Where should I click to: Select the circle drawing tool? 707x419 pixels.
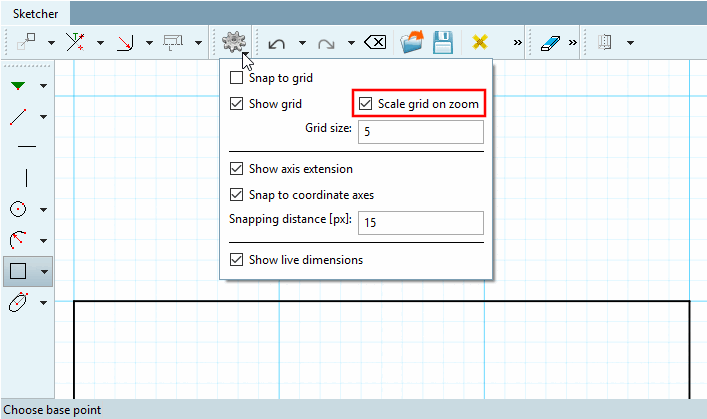[18, 209]
